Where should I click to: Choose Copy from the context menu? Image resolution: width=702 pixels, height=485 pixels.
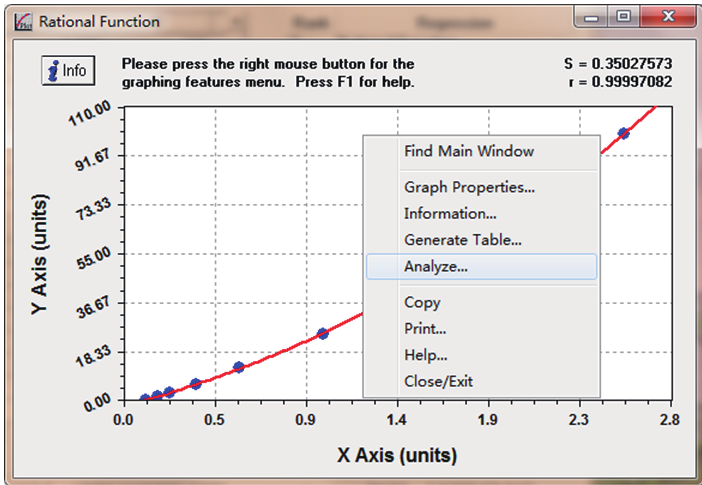click(x=422, y=302)
